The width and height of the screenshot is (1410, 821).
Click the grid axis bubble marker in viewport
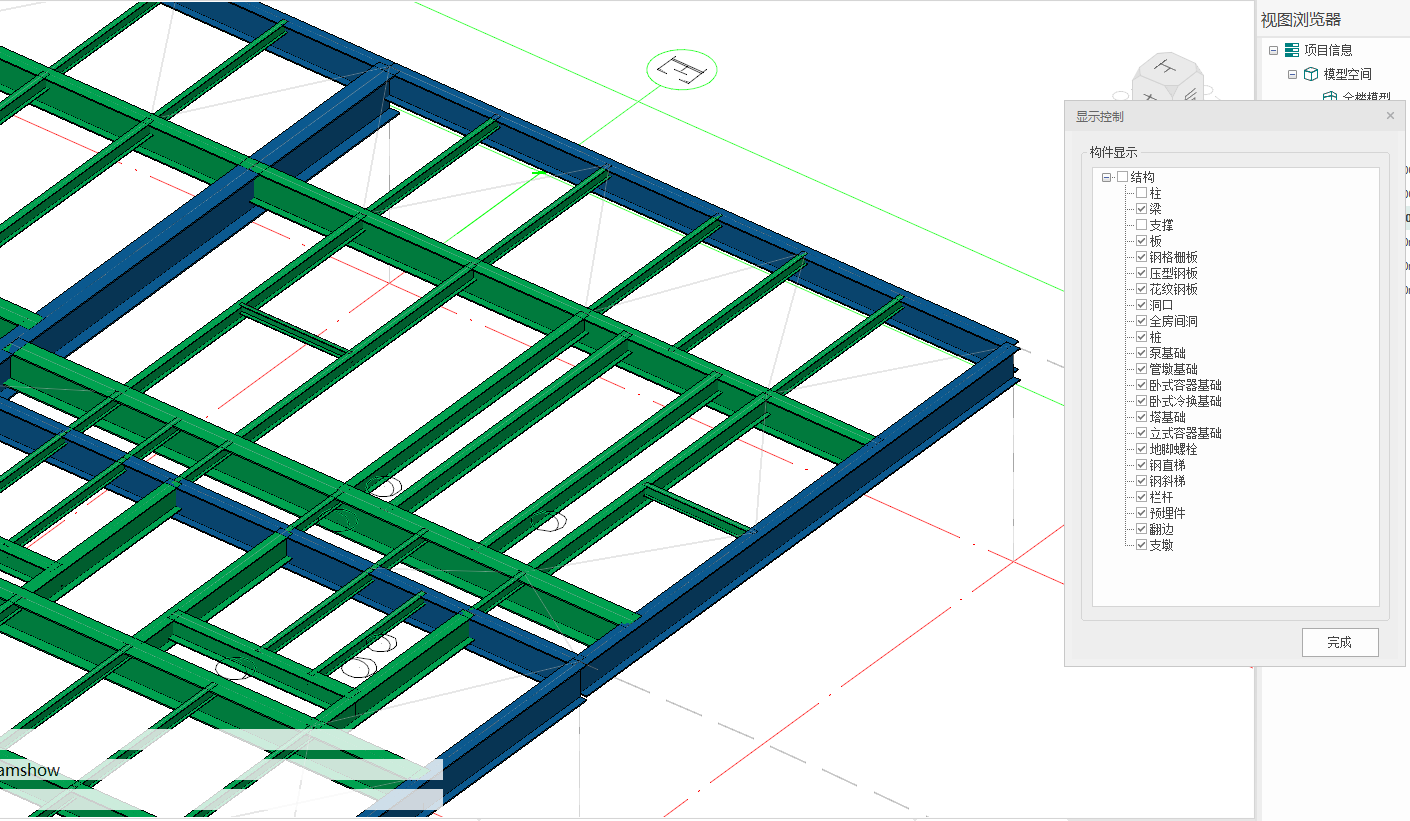click(x=682, y=69)
